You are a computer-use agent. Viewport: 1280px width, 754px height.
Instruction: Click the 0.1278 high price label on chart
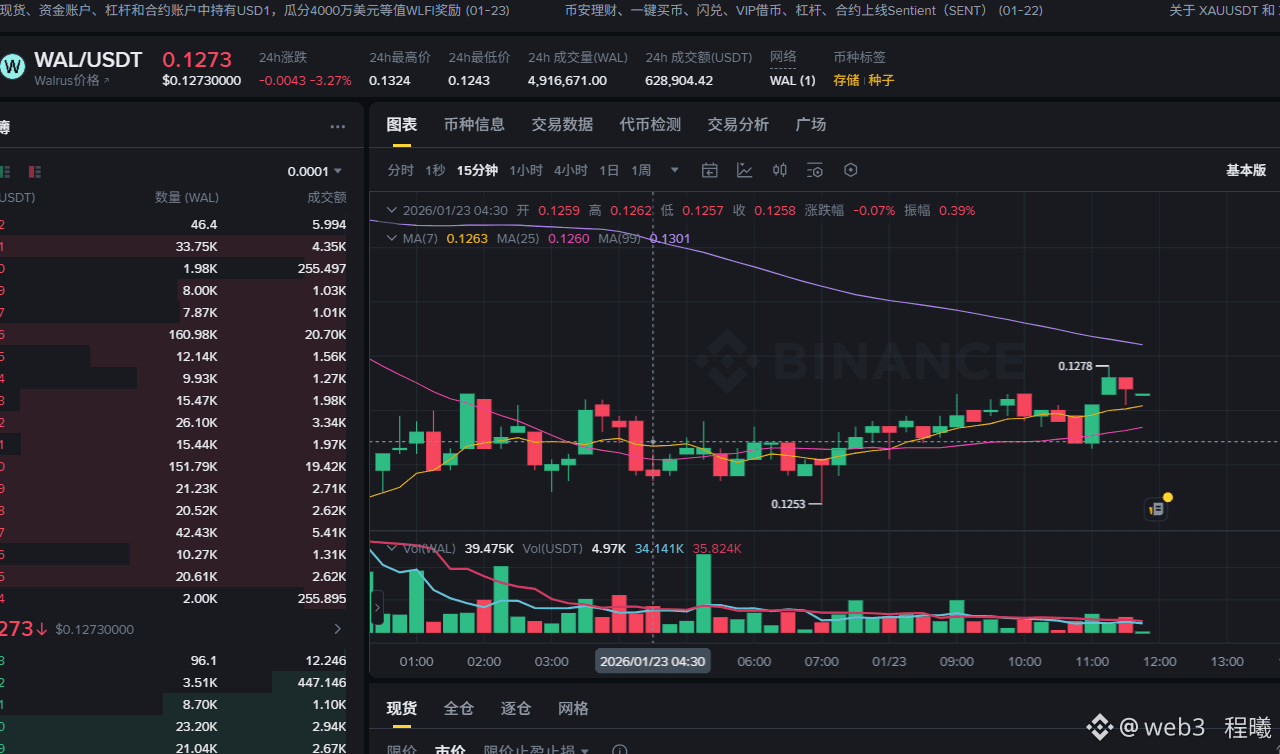point(1075,366)
